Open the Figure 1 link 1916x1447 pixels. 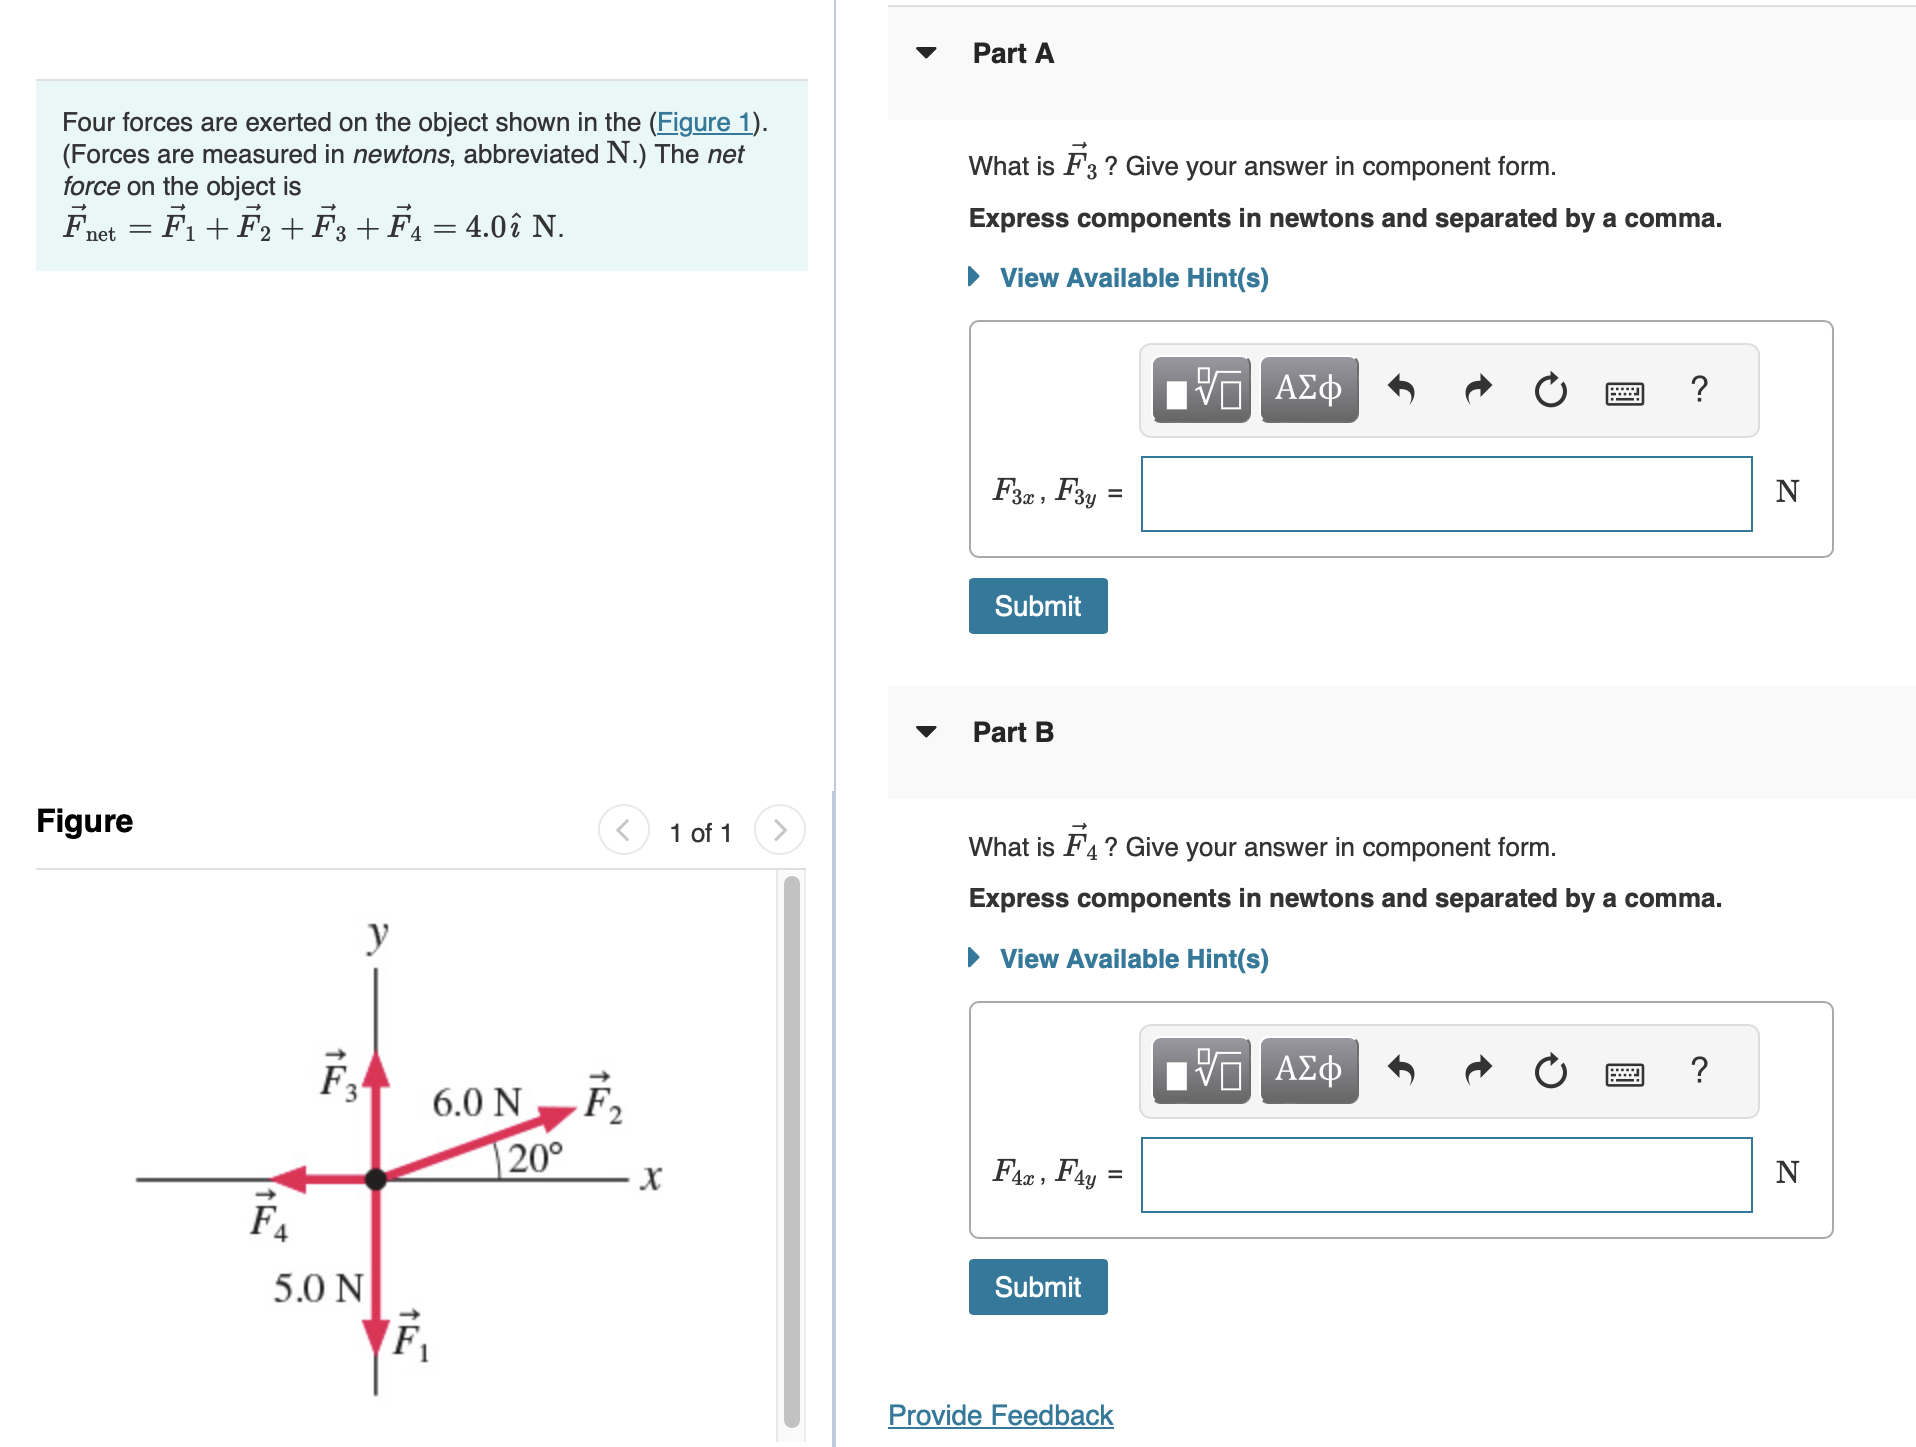703,122
